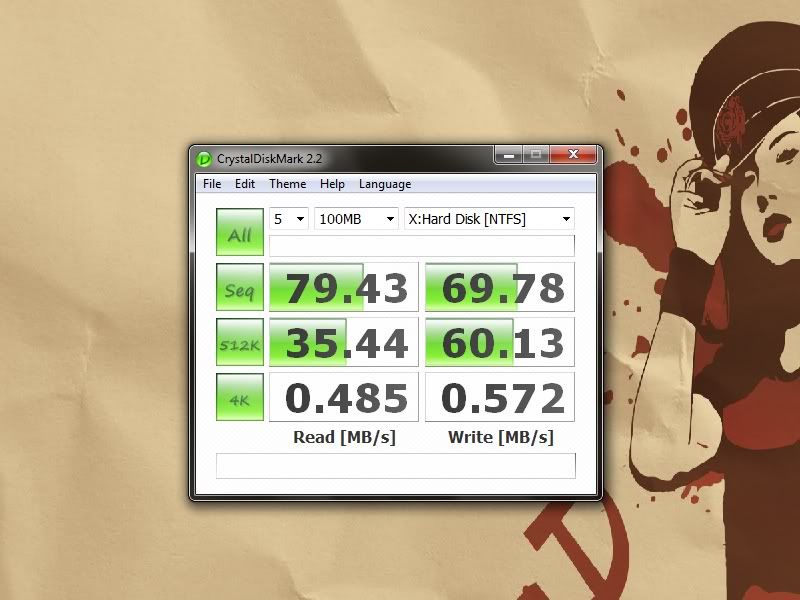Click the 4K write result 0.572
Viewport: 800px width, 600px height.
point(500,397)
